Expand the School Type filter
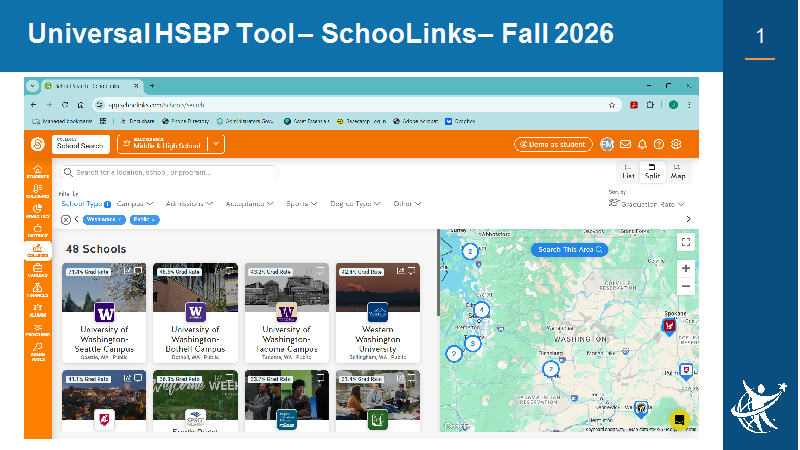Viewport: 800px width, 450px height. pos(86,204)
